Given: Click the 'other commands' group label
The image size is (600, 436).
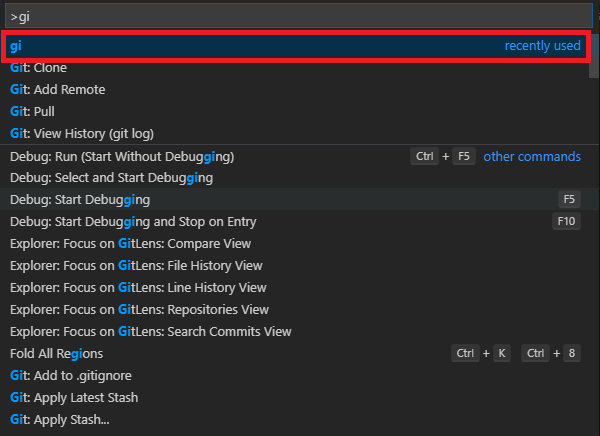Looking at the screenshot, I should 532,157.
